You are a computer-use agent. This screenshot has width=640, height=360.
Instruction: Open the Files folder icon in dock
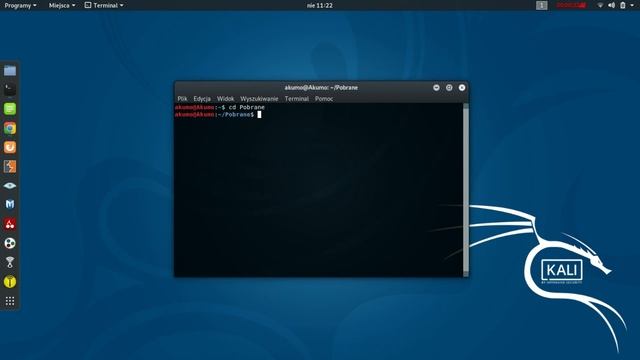(x=10, y=71)
